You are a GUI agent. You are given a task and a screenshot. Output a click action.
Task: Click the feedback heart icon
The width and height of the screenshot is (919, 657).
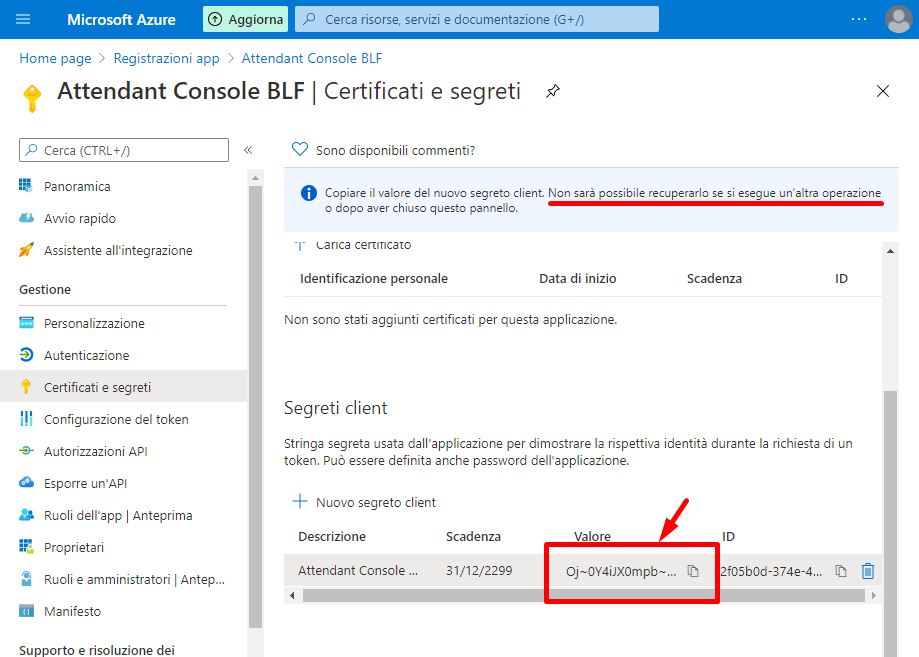[299, 149]
